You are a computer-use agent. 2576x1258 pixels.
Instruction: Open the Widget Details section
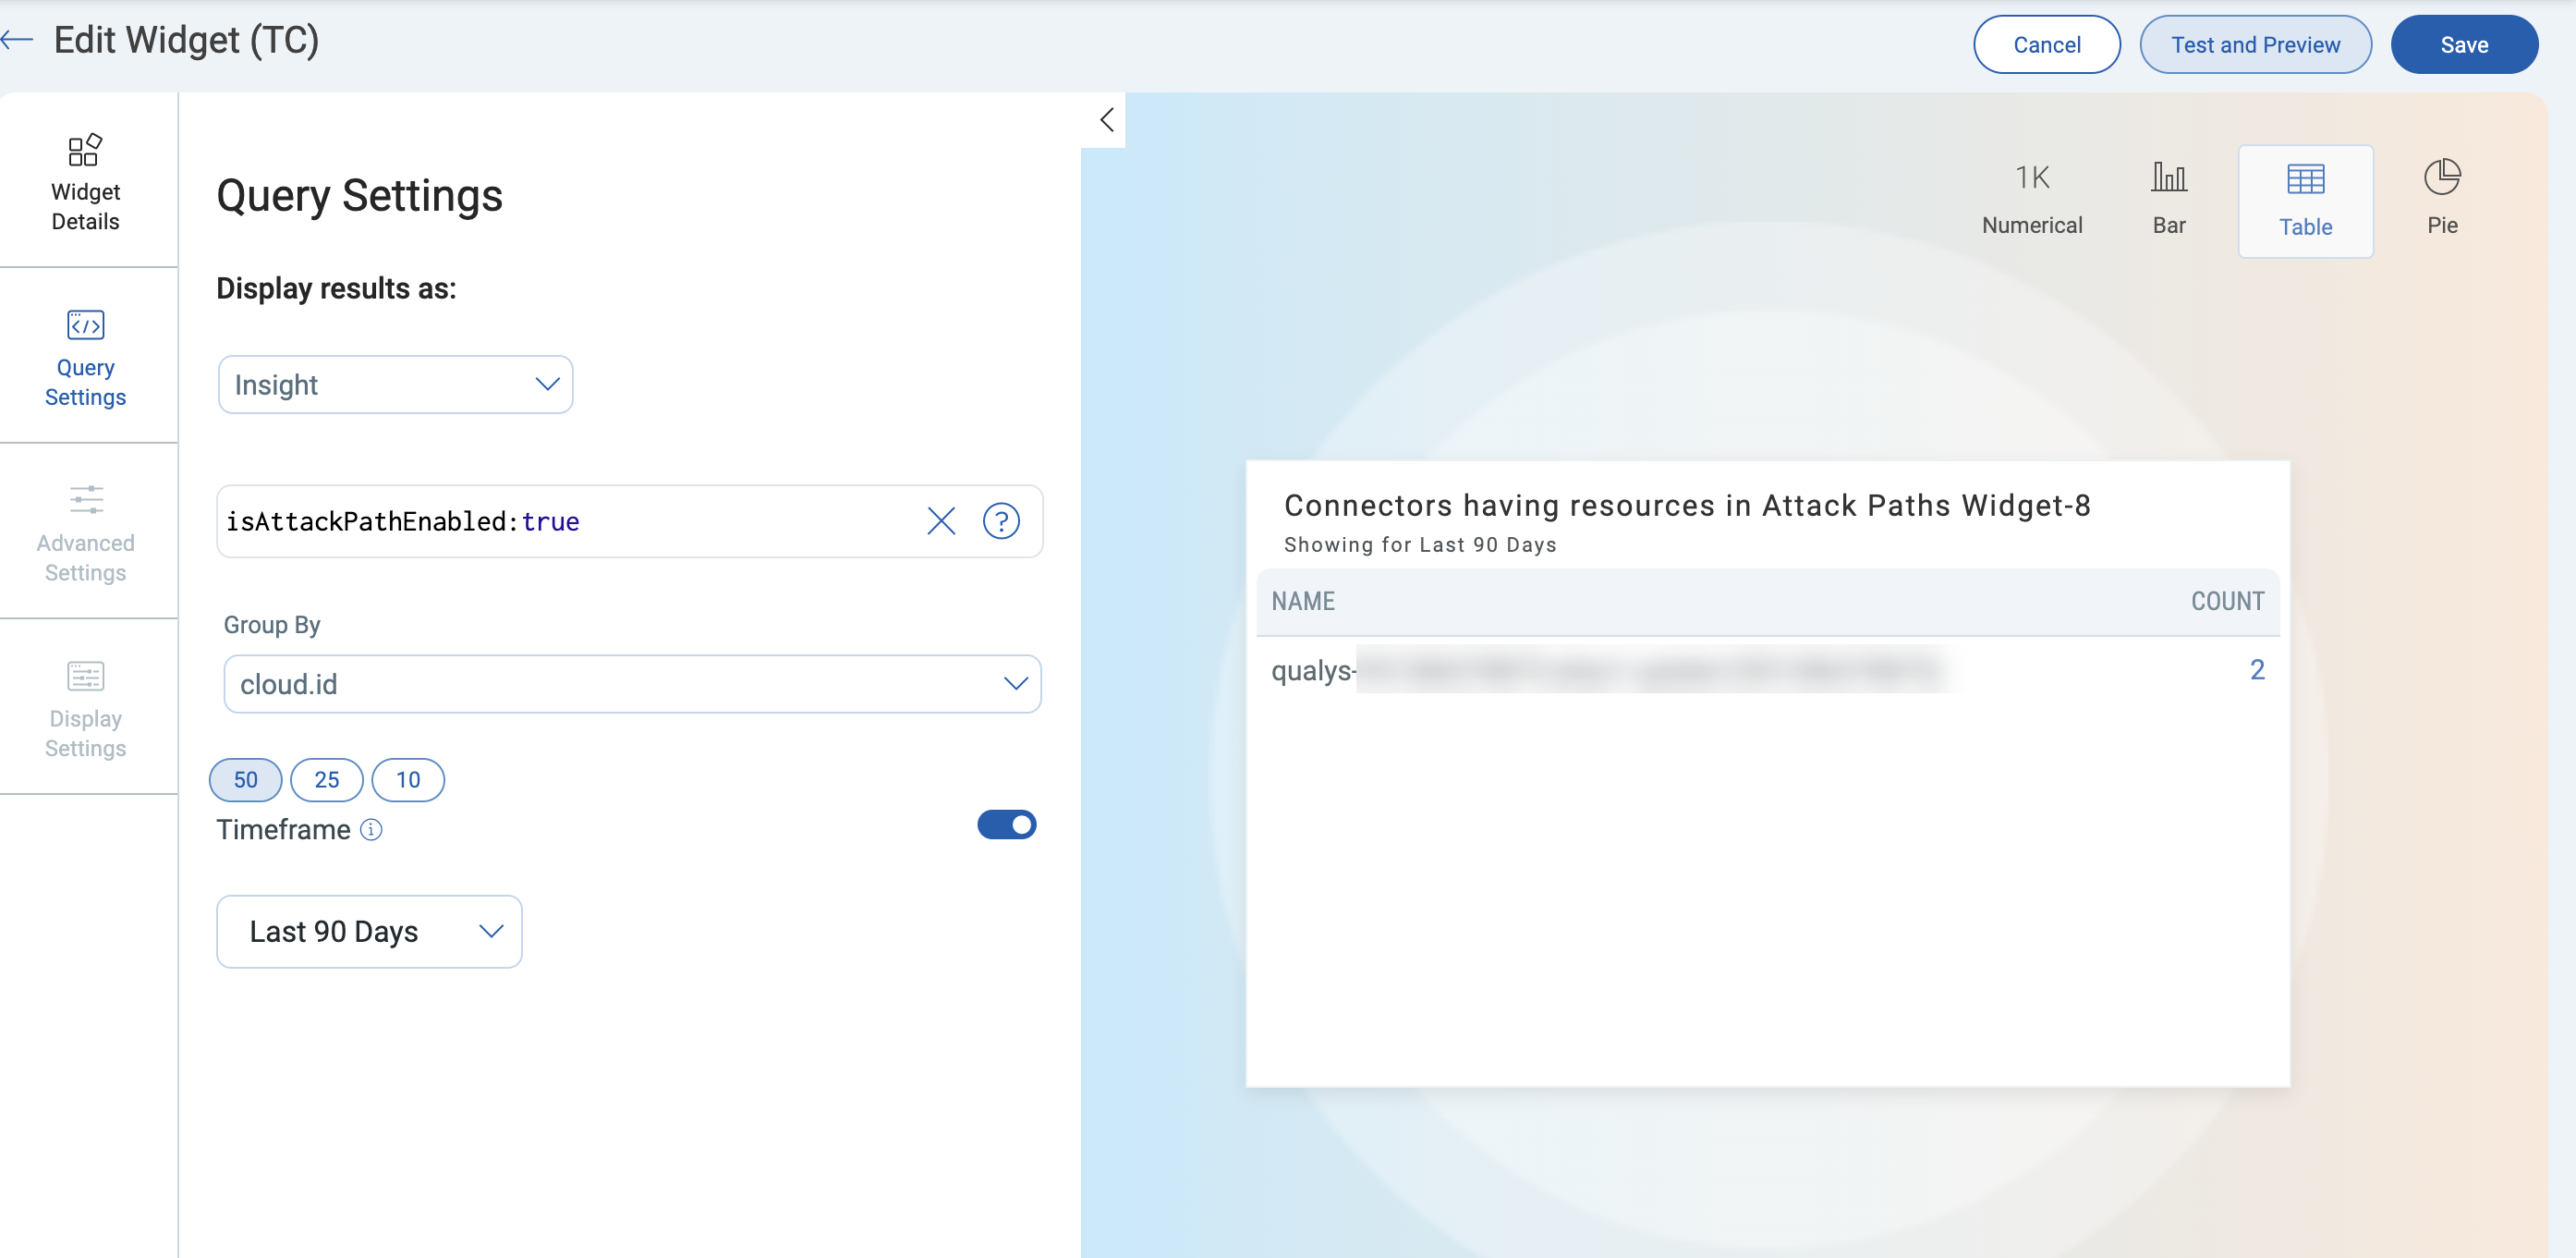click(85, 182)
